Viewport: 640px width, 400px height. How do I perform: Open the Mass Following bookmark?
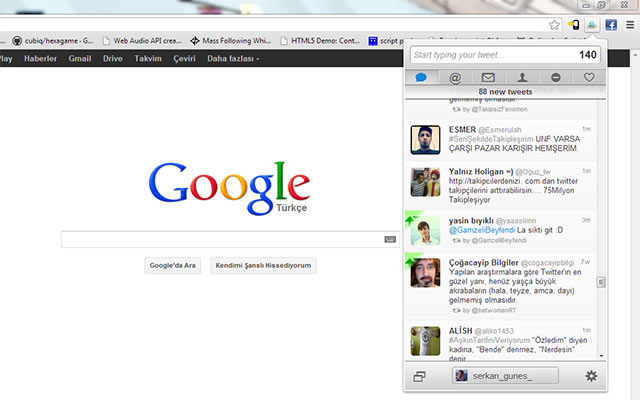pos(231,41)
